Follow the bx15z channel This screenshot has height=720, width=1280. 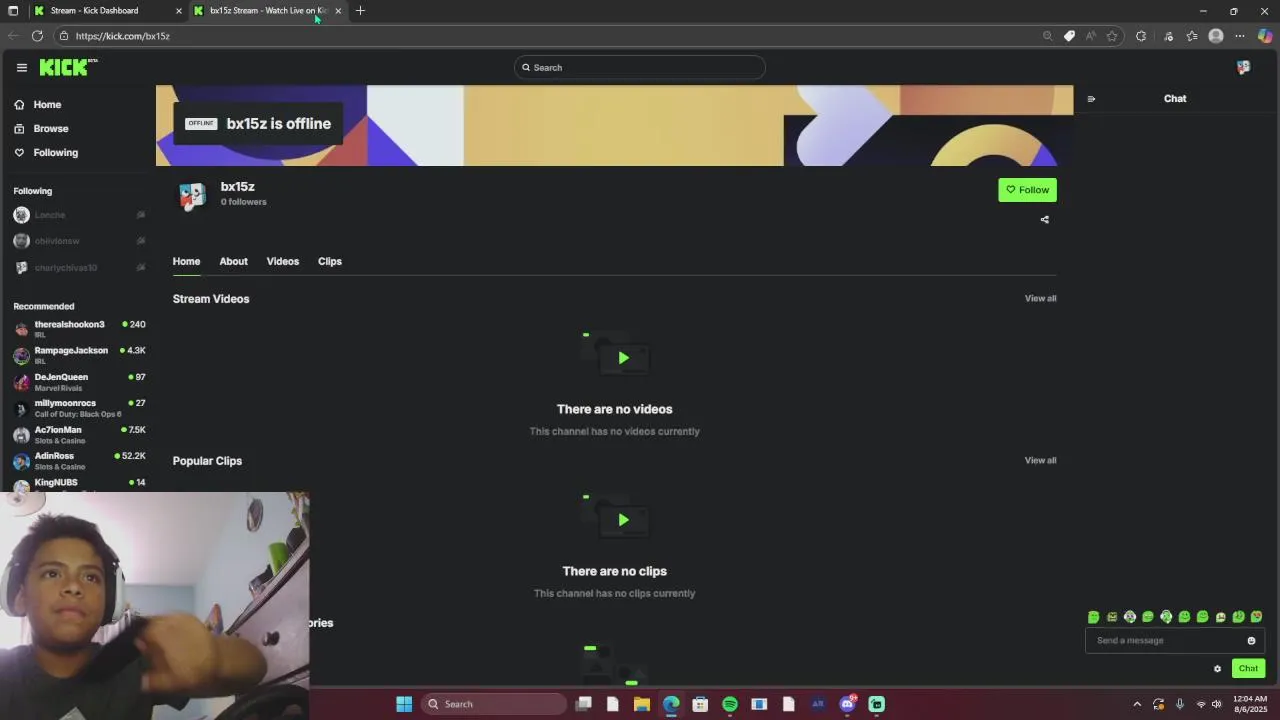(1027, 190)
